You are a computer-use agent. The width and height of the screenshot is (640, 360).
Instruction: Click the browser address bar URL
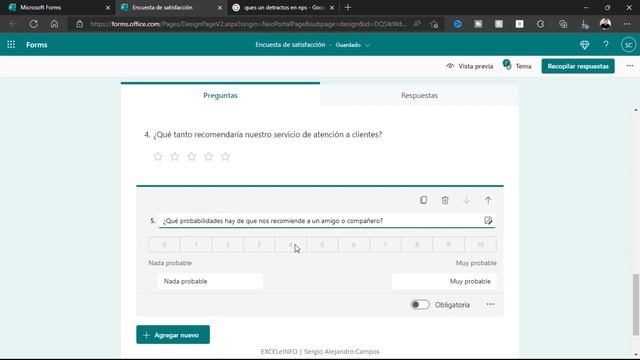pos(248,24)
